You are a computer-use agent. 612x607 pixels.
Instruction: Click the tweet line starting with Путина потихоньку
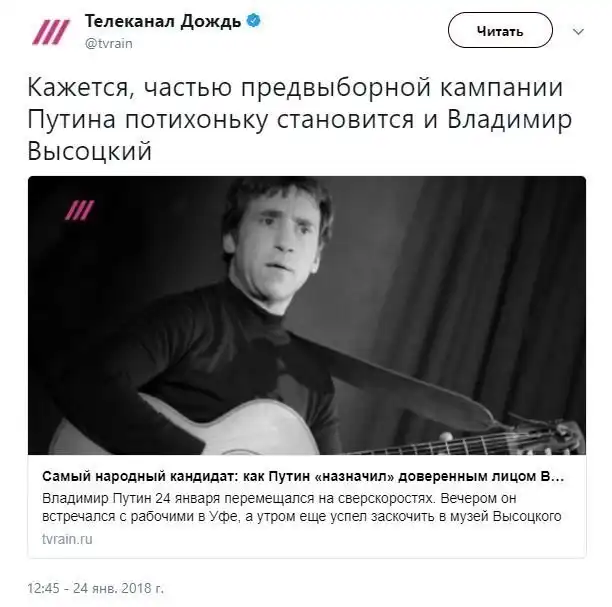(x=299, y=119)
